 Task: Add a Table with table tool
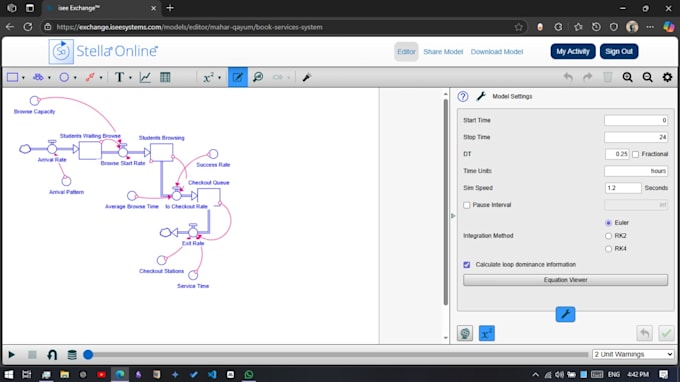pos(165,77)
